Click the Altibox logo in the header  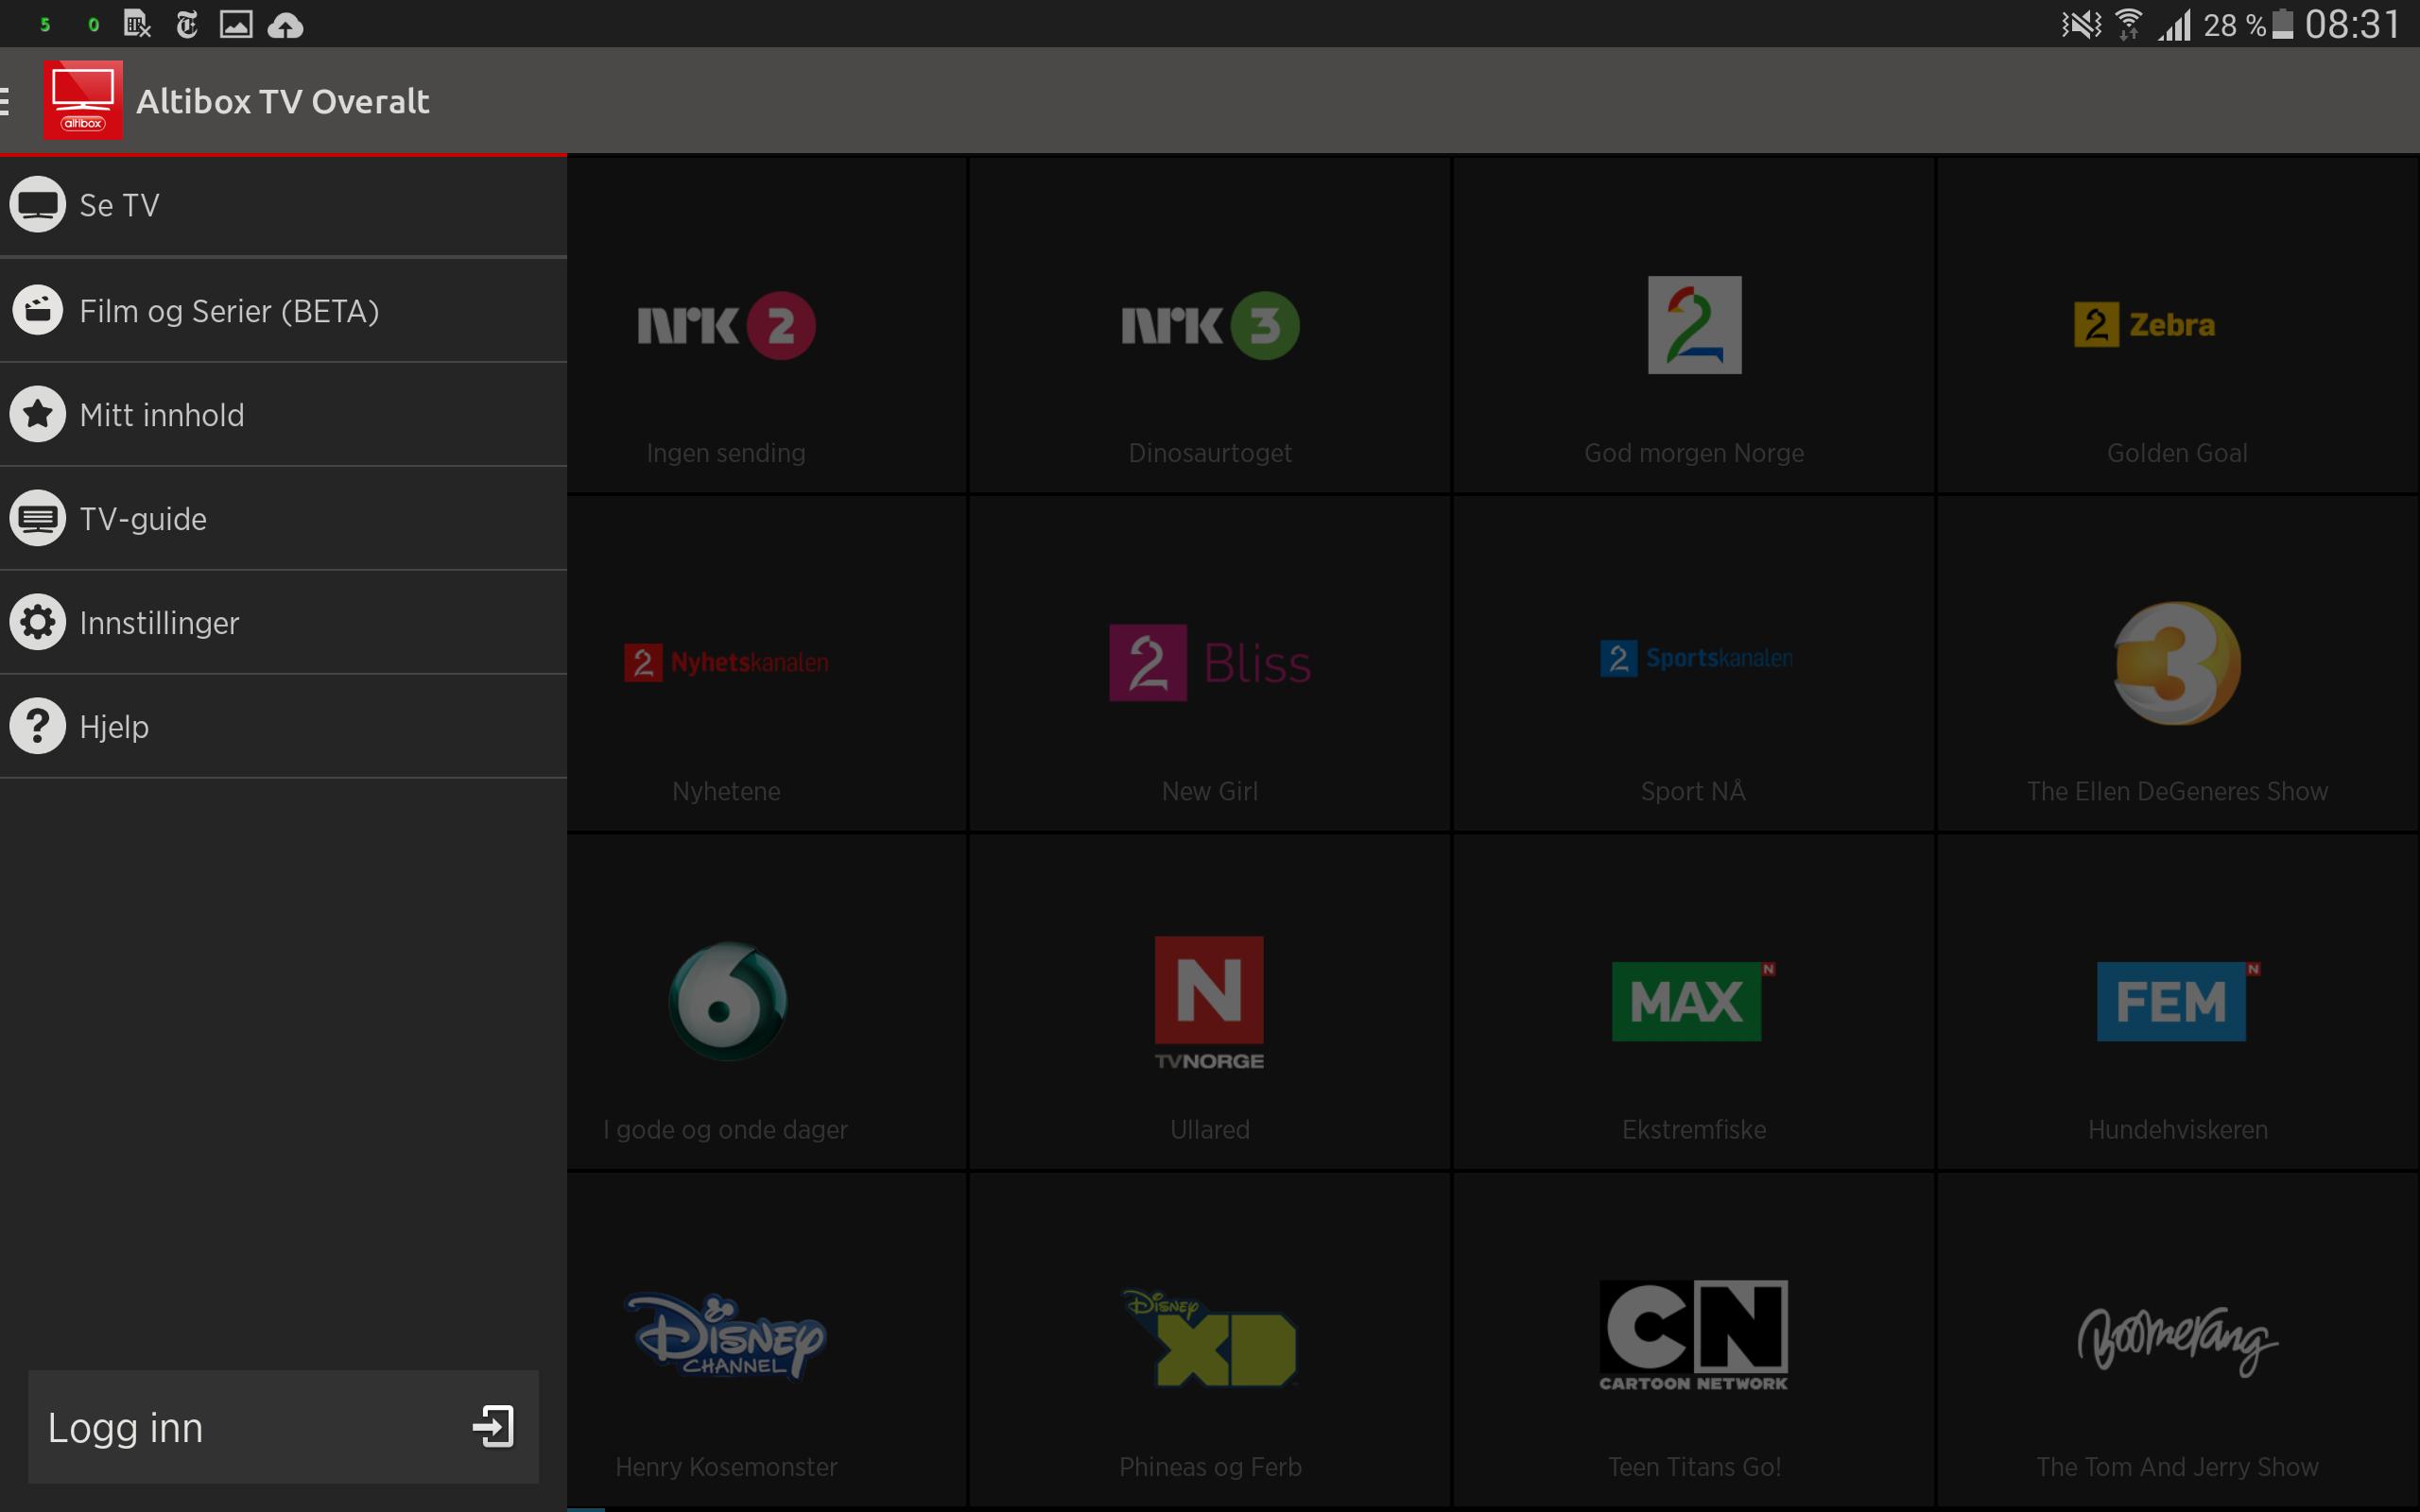(83, 99)
